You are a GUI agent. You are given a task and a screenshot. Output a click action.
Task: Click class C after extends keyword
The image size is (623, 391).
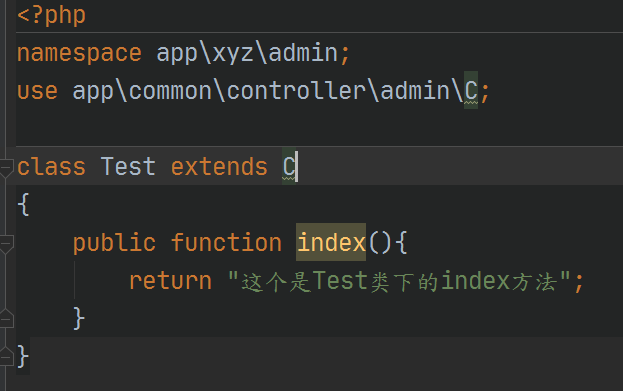click(x=289, y=166)
